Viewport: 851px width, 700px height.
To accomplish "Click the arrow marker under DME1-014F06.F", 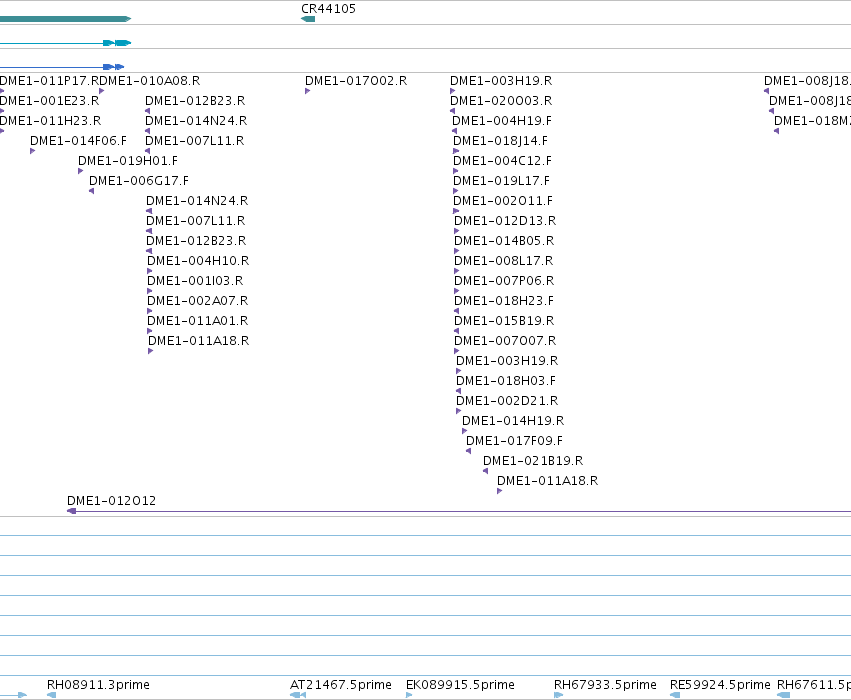I will (x=33, y=151).
